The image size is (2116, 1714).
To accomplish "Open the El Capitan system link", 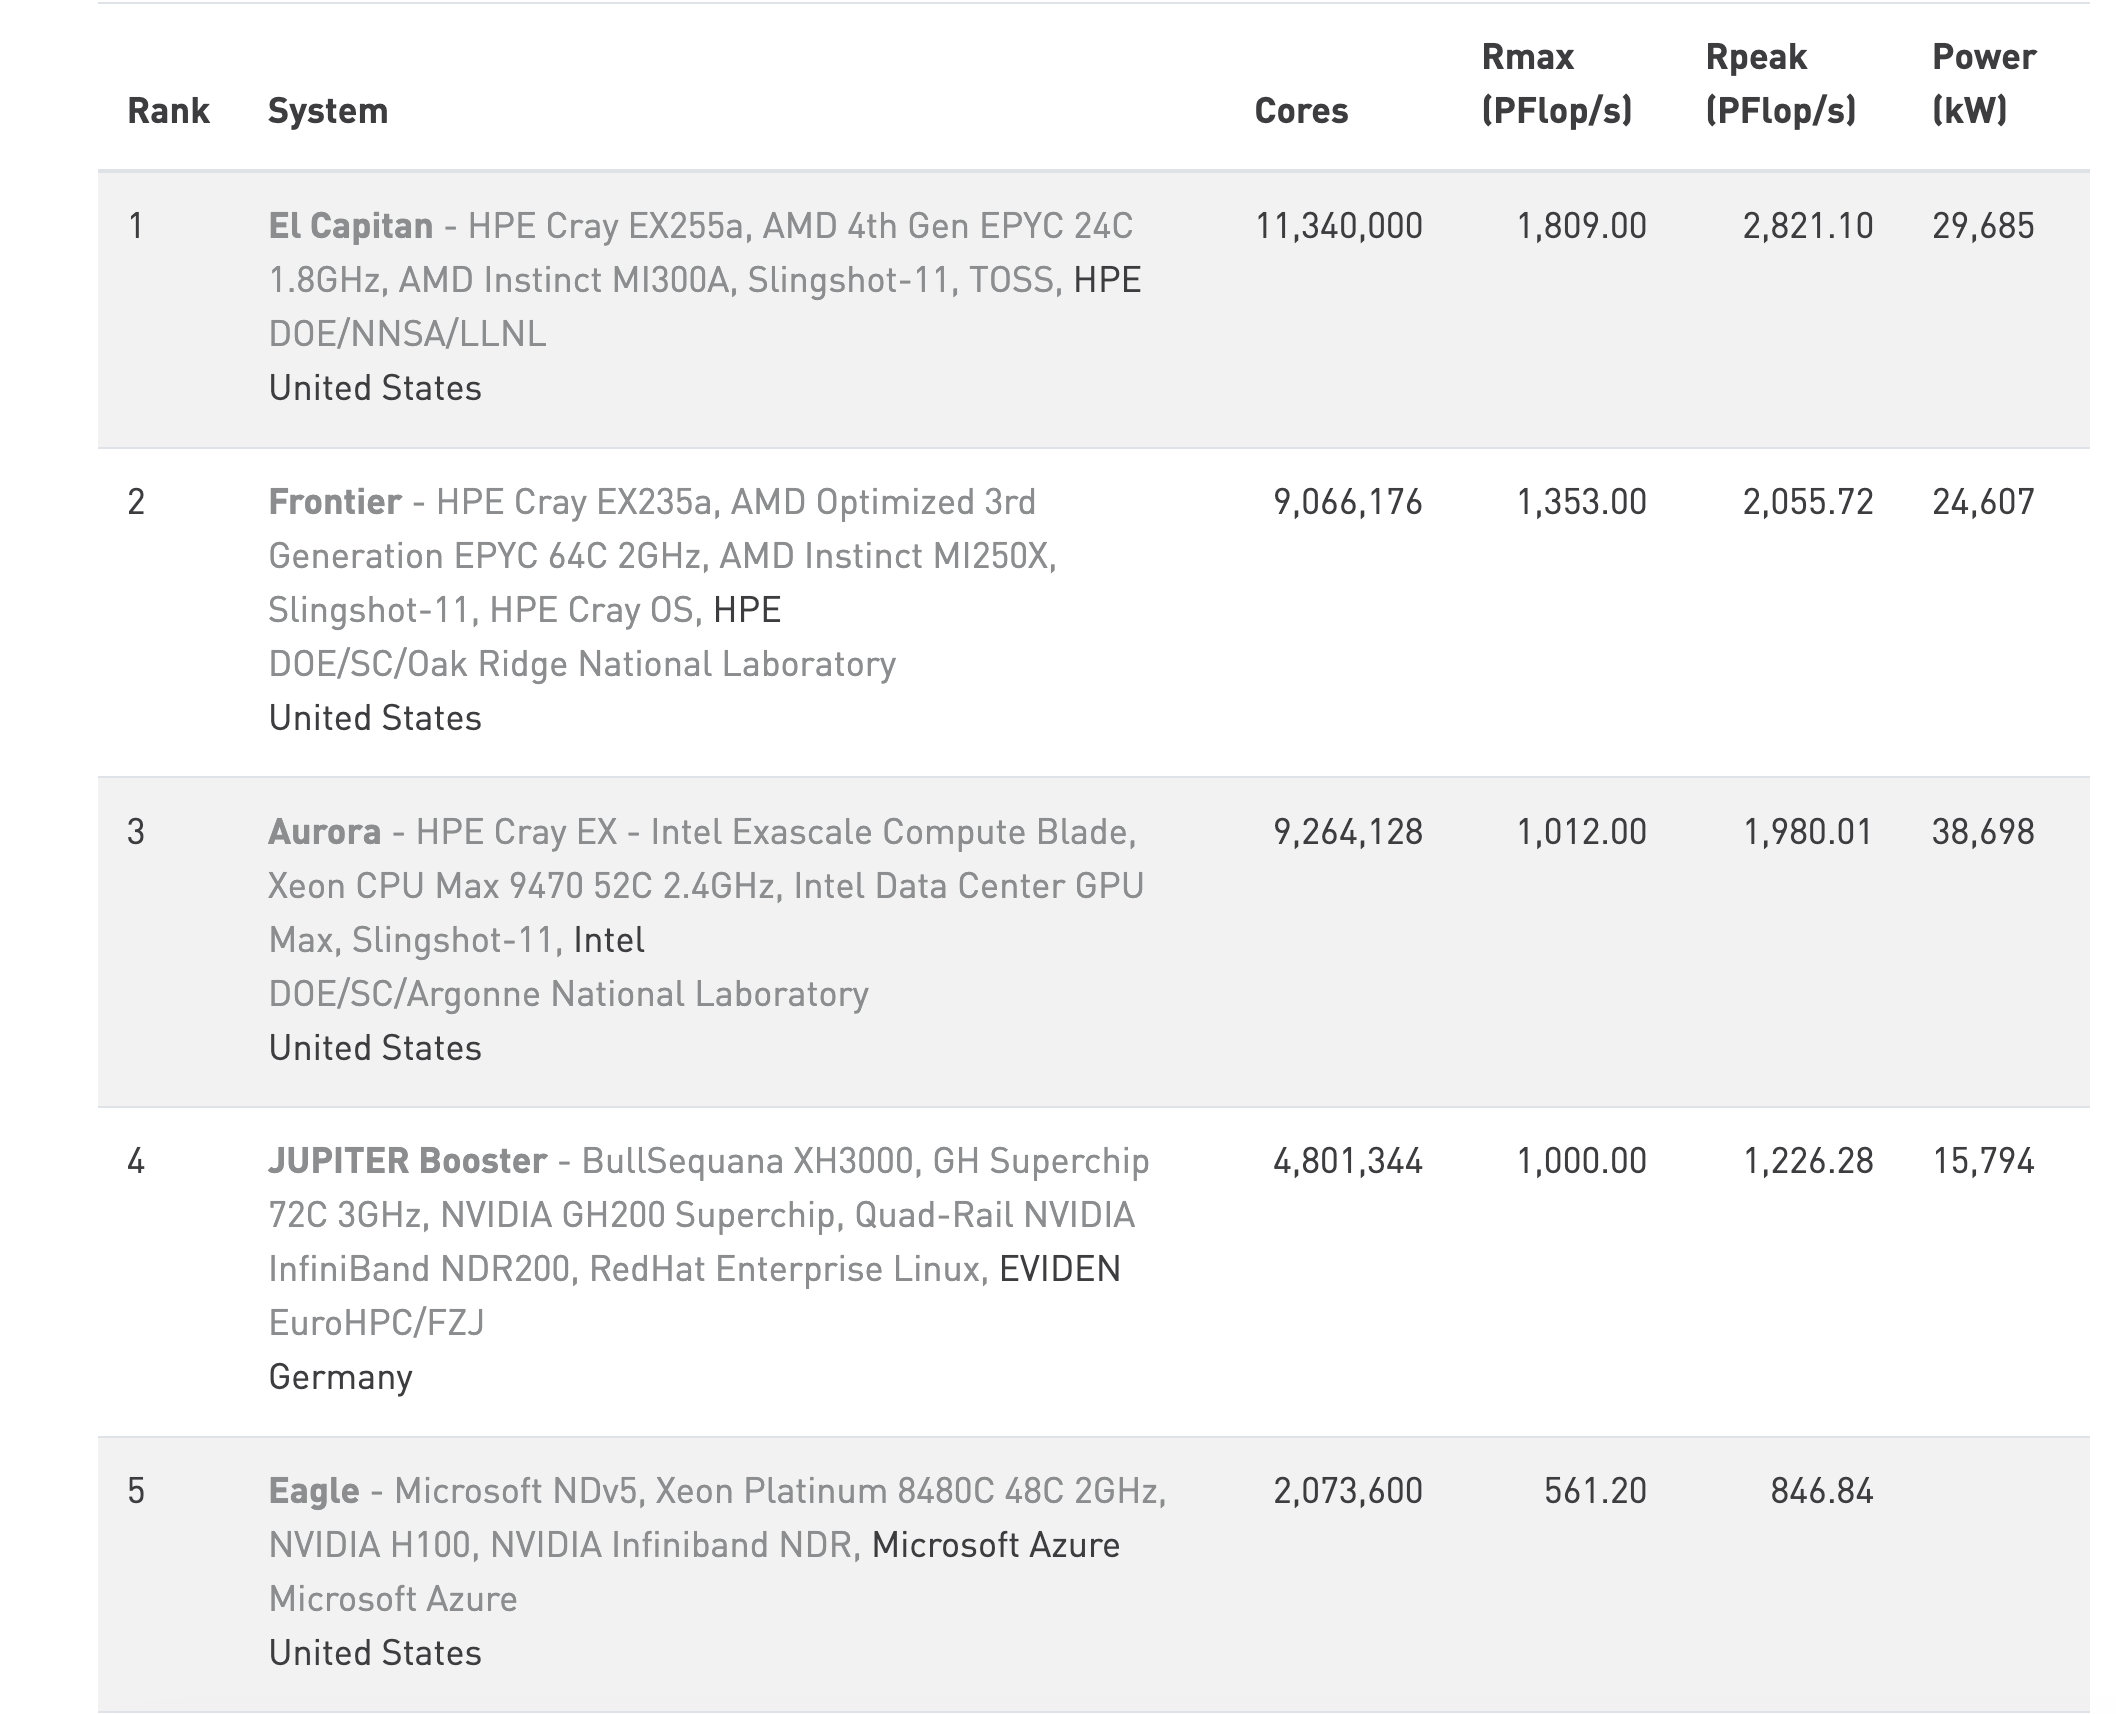I will [x=350, y=226].
